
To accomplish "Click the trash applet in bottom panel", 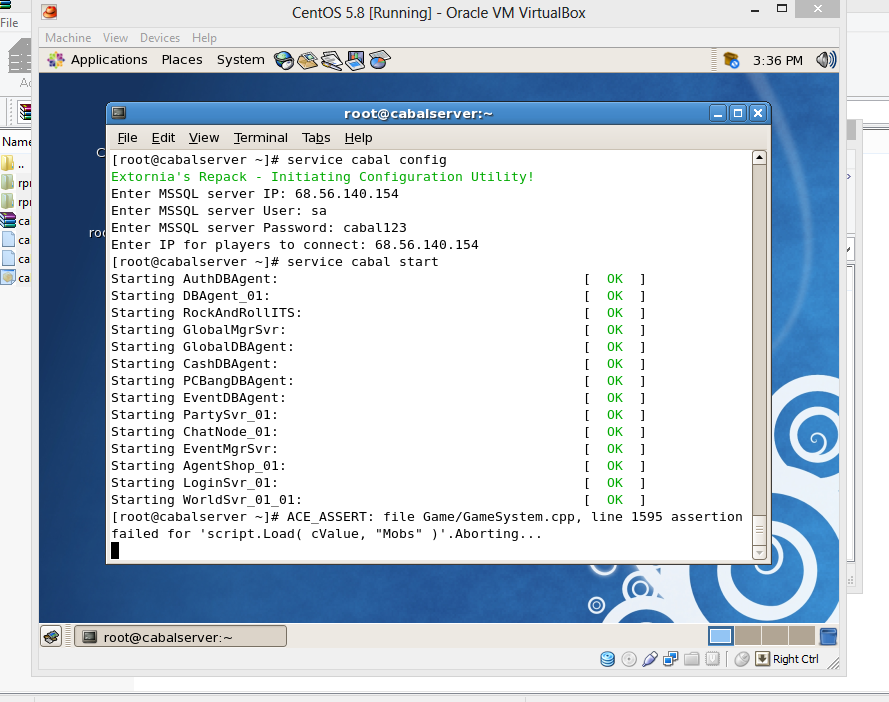I will 828,636.
